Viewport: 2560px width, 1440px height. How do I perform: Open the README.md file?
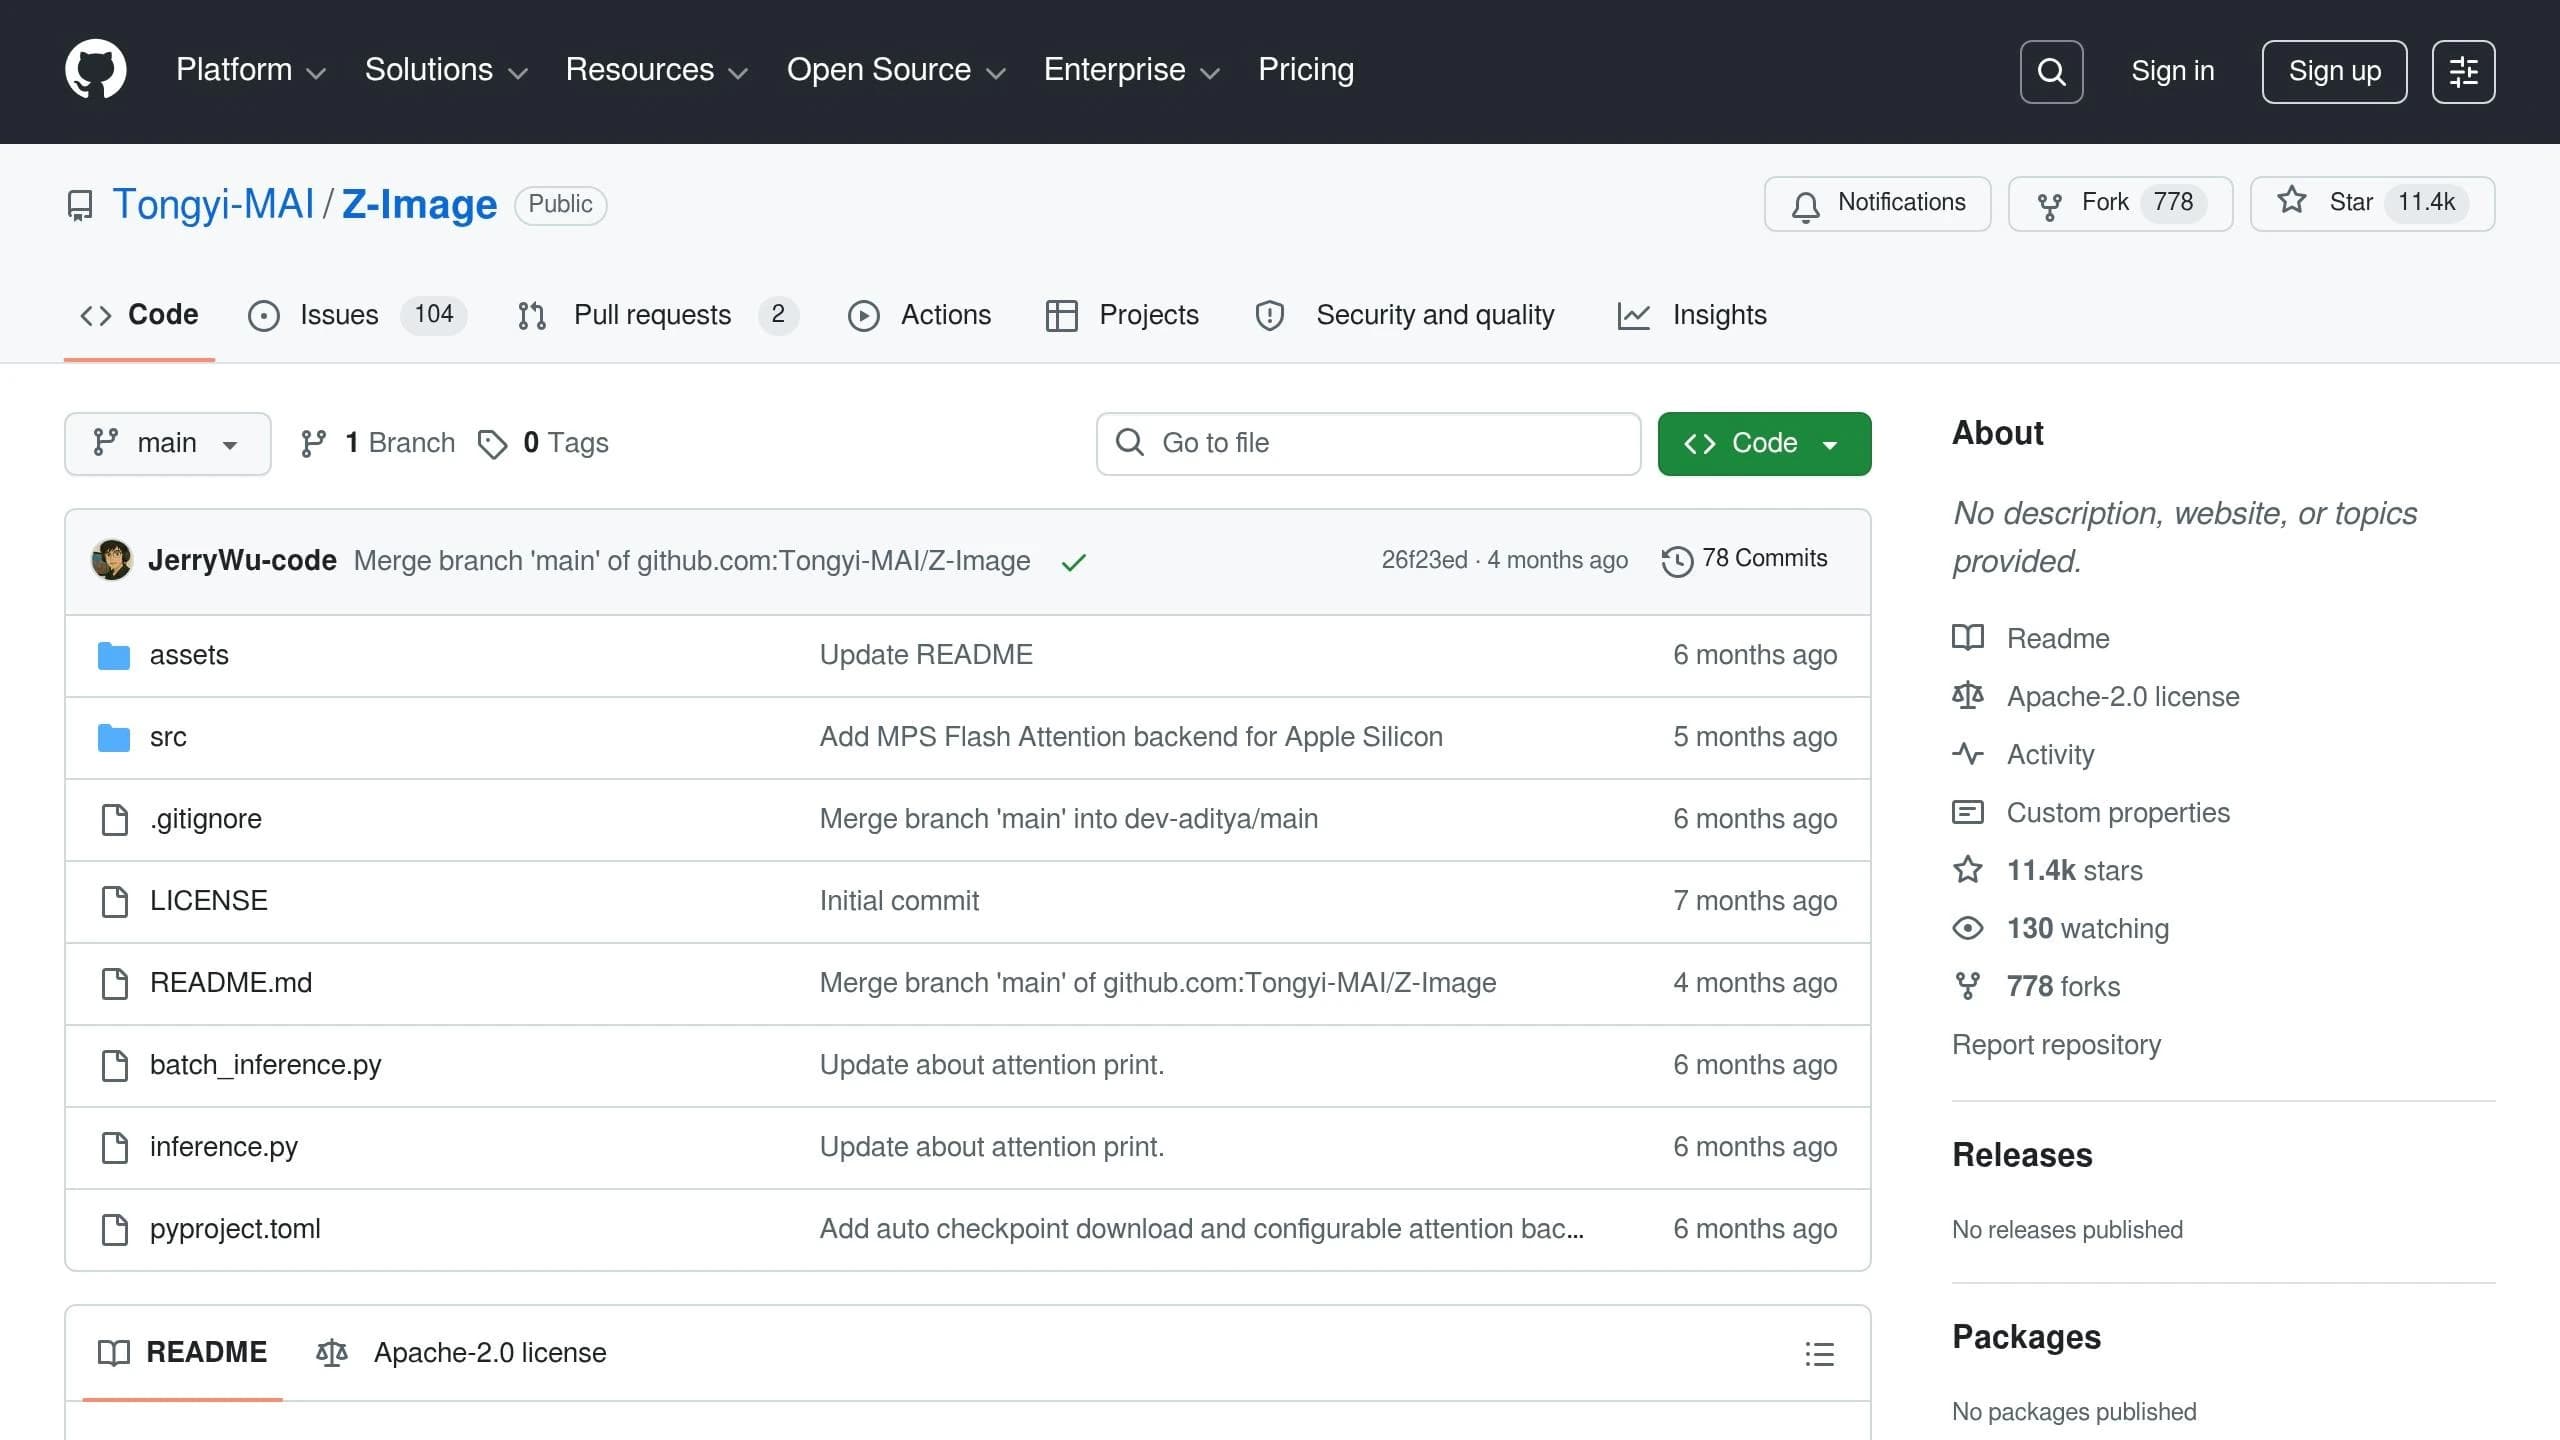point(231,983)
